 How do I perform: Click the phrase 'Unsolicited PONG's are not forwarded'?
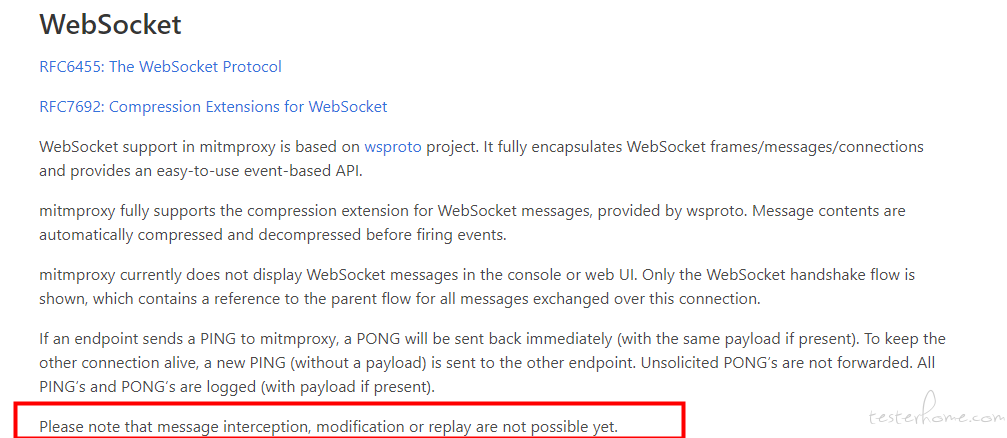[x=782, y=363]
